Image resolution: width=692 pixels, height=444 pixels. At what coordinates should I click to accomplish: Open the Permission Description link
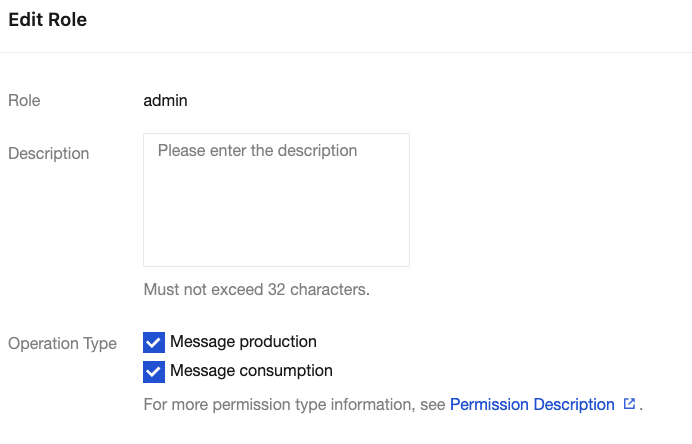(x=532, y=405)
